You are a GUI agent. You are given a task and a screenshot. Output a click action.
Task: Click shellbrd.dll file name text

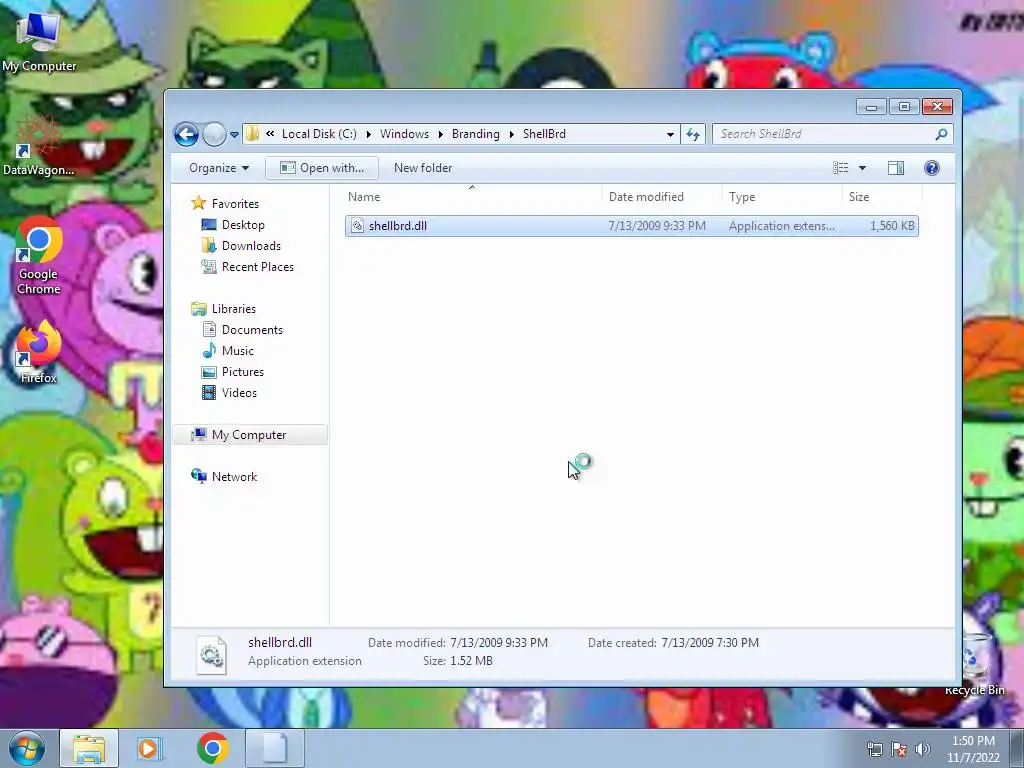click(398, 226)
